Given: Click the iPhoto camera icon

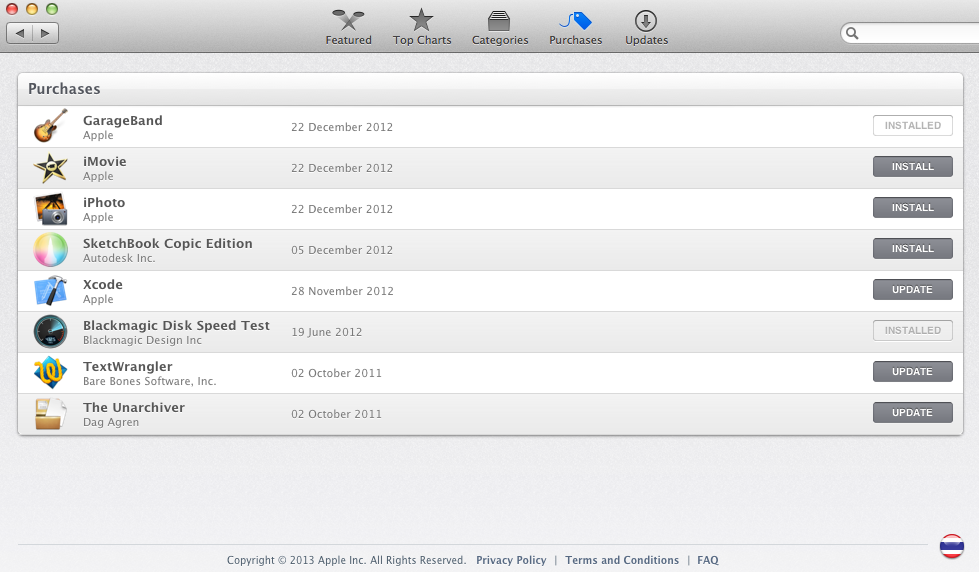Looking at the screenshot, I should 50,209.
